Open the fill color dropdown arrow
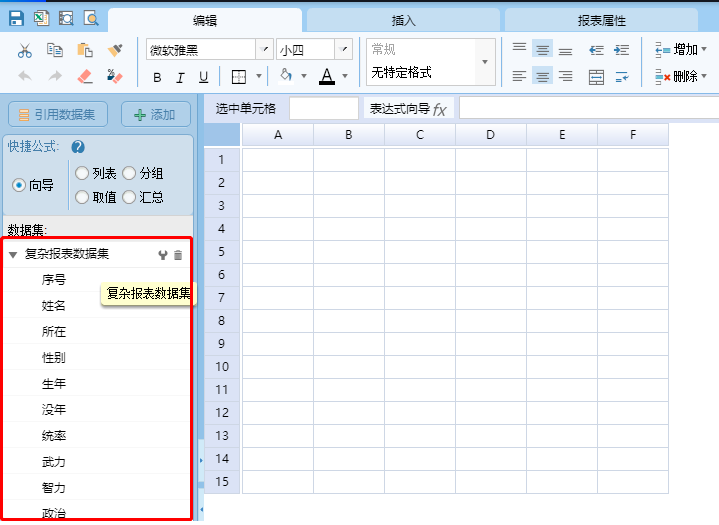 tap(304, 76)
